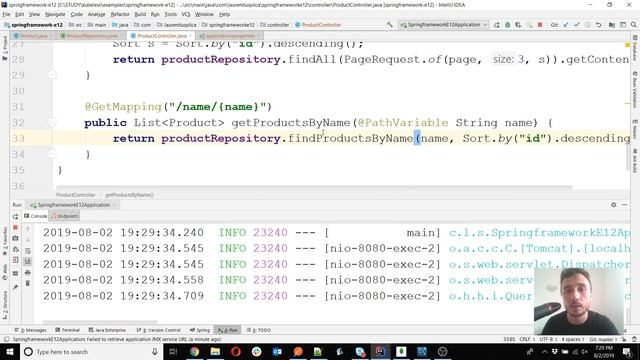Hide the Run tool window via minimize icon
The width and height of the screenshot is (640, 360).
(x=625, y=205)
